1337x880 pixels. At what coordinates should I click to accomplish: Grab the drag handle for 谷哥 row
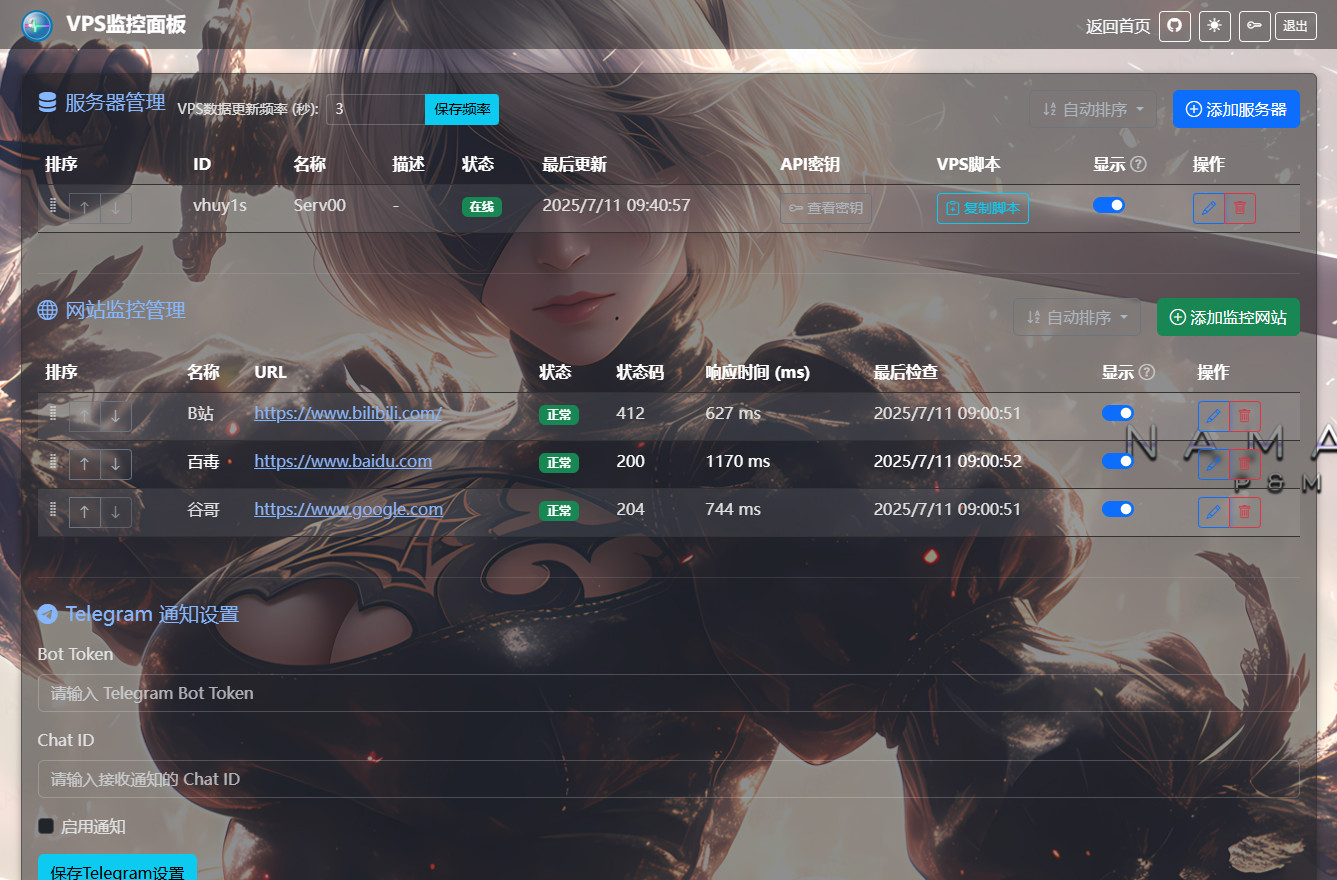pyautogui.click(x=53, y=509)
